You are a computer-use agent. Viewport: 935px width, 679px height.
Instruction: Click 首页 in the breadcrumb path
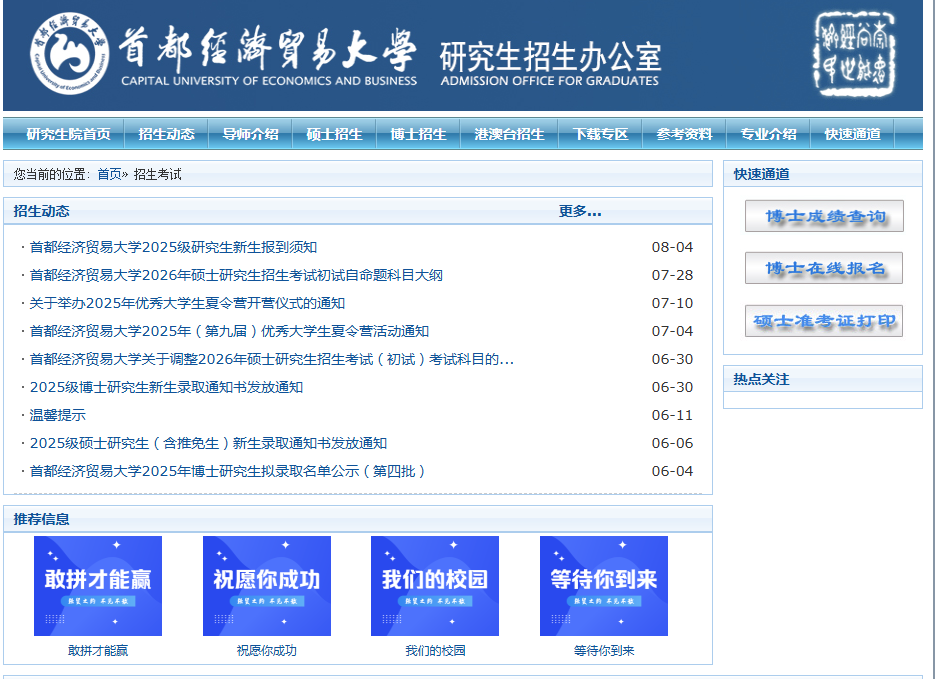point(109,174)
